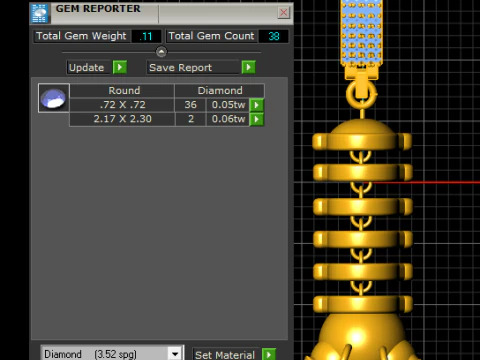Select the 0.05tw weight cell
This screenshot has height=360, width=480.
(x=228, y=105)
